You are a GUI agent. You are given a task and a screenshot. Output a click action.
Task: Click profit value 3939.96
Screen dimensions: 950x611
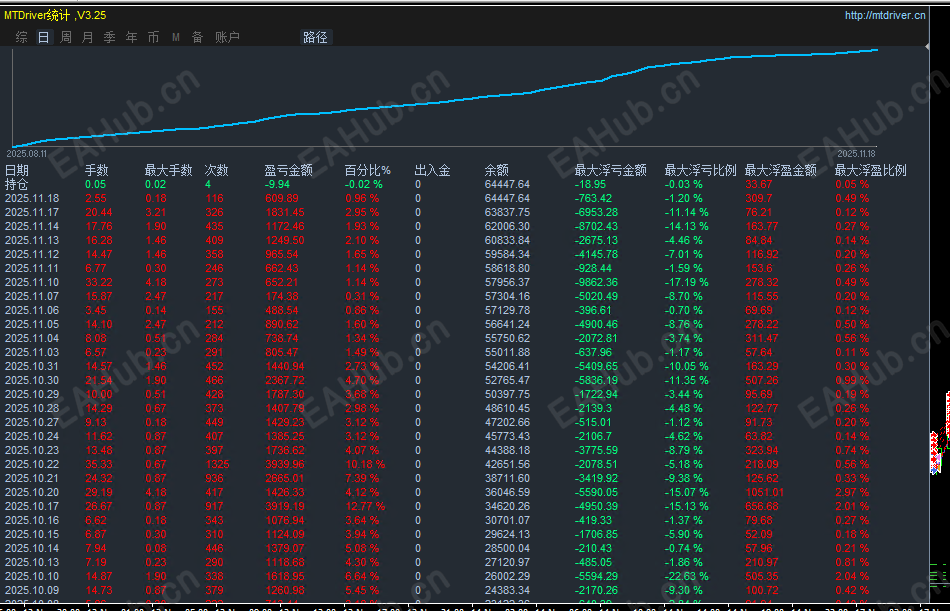[285, 464]
